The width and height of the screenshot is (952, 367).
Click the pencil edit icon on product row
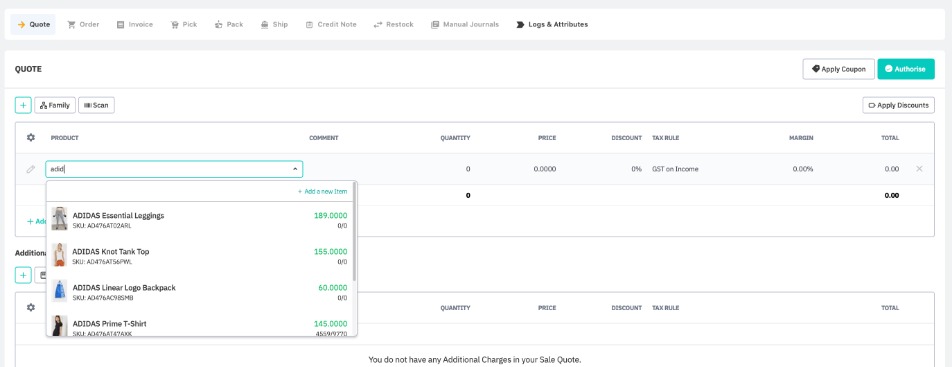coord(31,169)
